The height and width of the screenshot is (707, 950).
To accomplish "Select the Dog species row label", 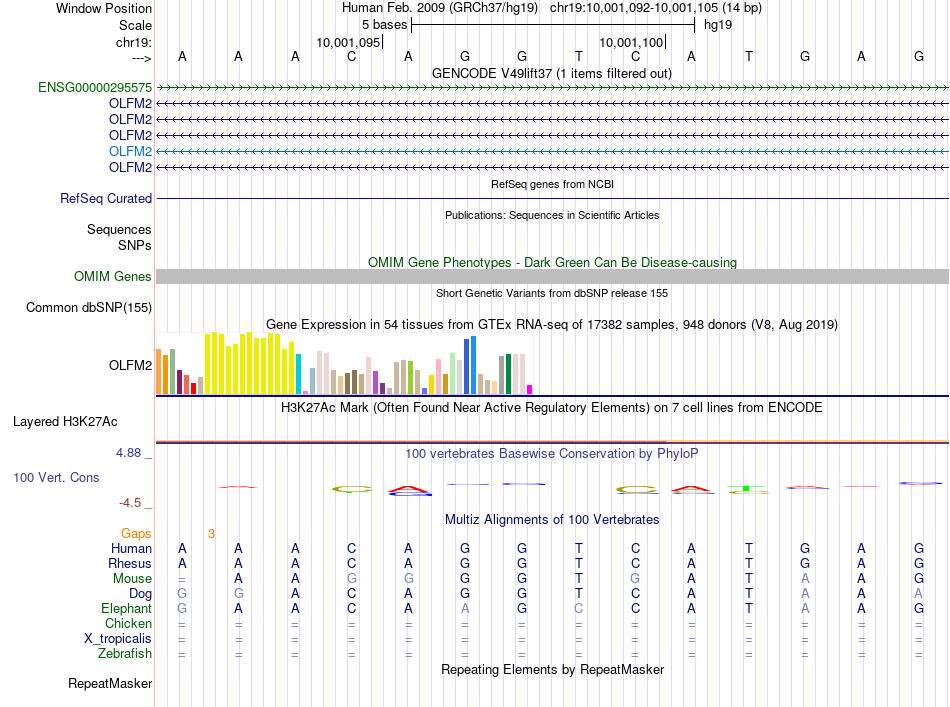I will [x=140, y=594].
